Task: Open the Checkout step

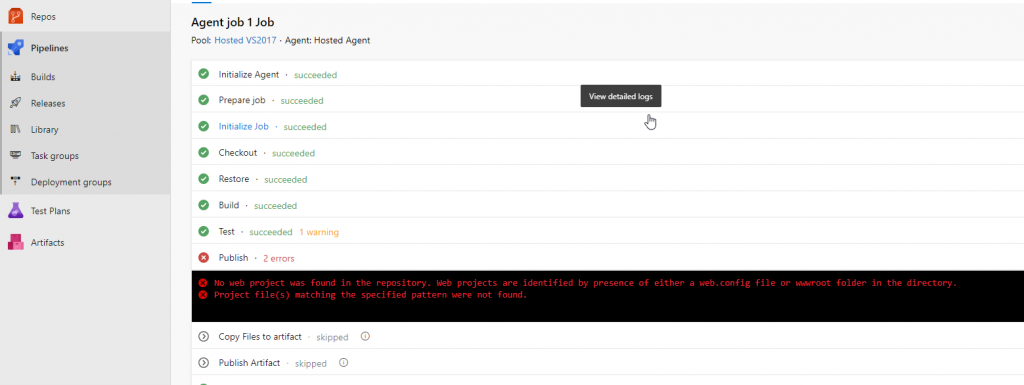Action: 238,153
